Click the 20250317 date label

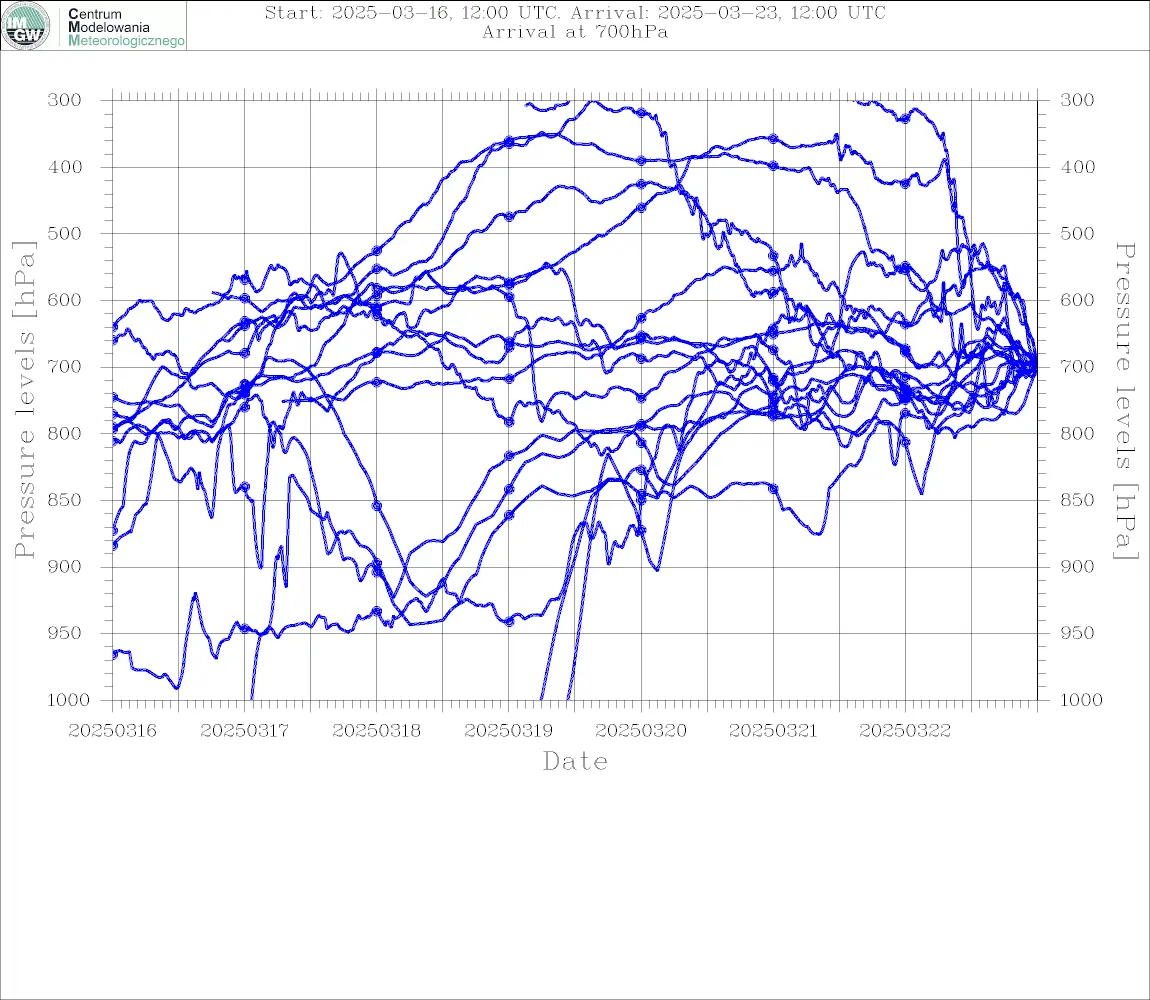point(244,731)
